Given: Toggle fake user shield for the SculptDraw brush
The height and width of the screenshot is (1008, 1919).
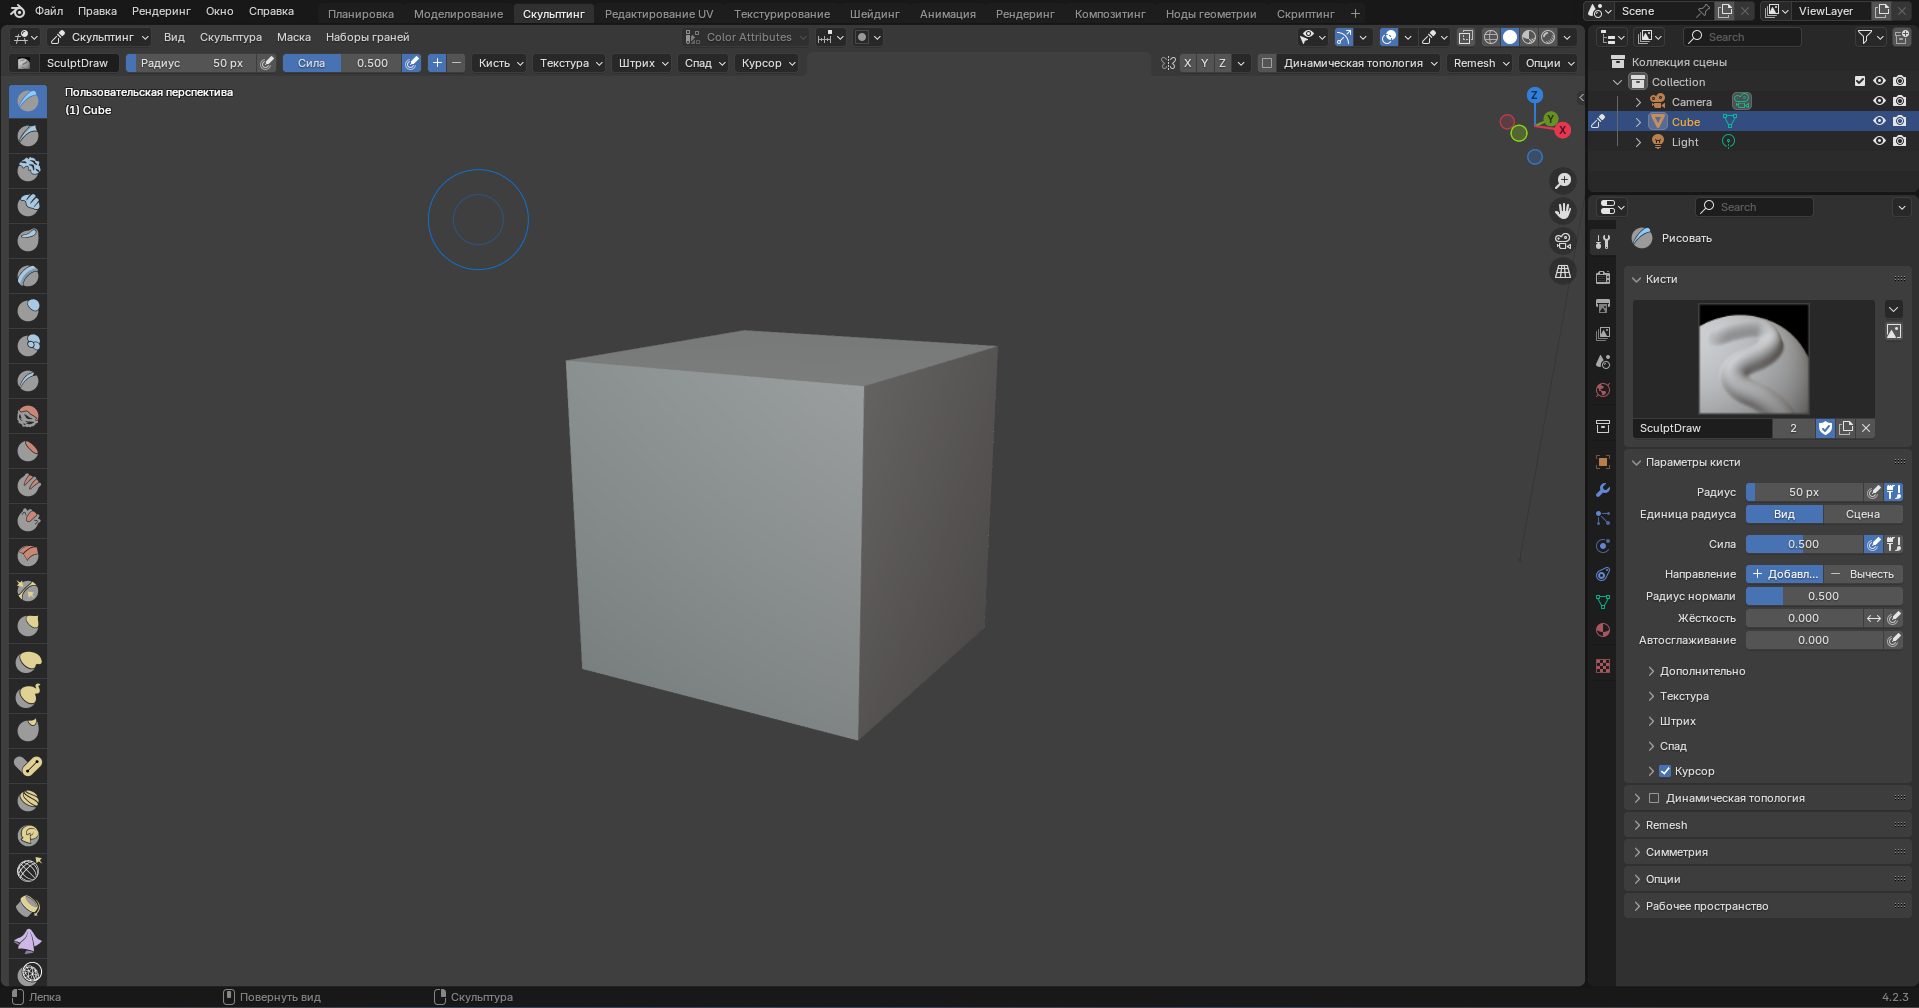Looking at the screenshot, I should pos(1825,428).
